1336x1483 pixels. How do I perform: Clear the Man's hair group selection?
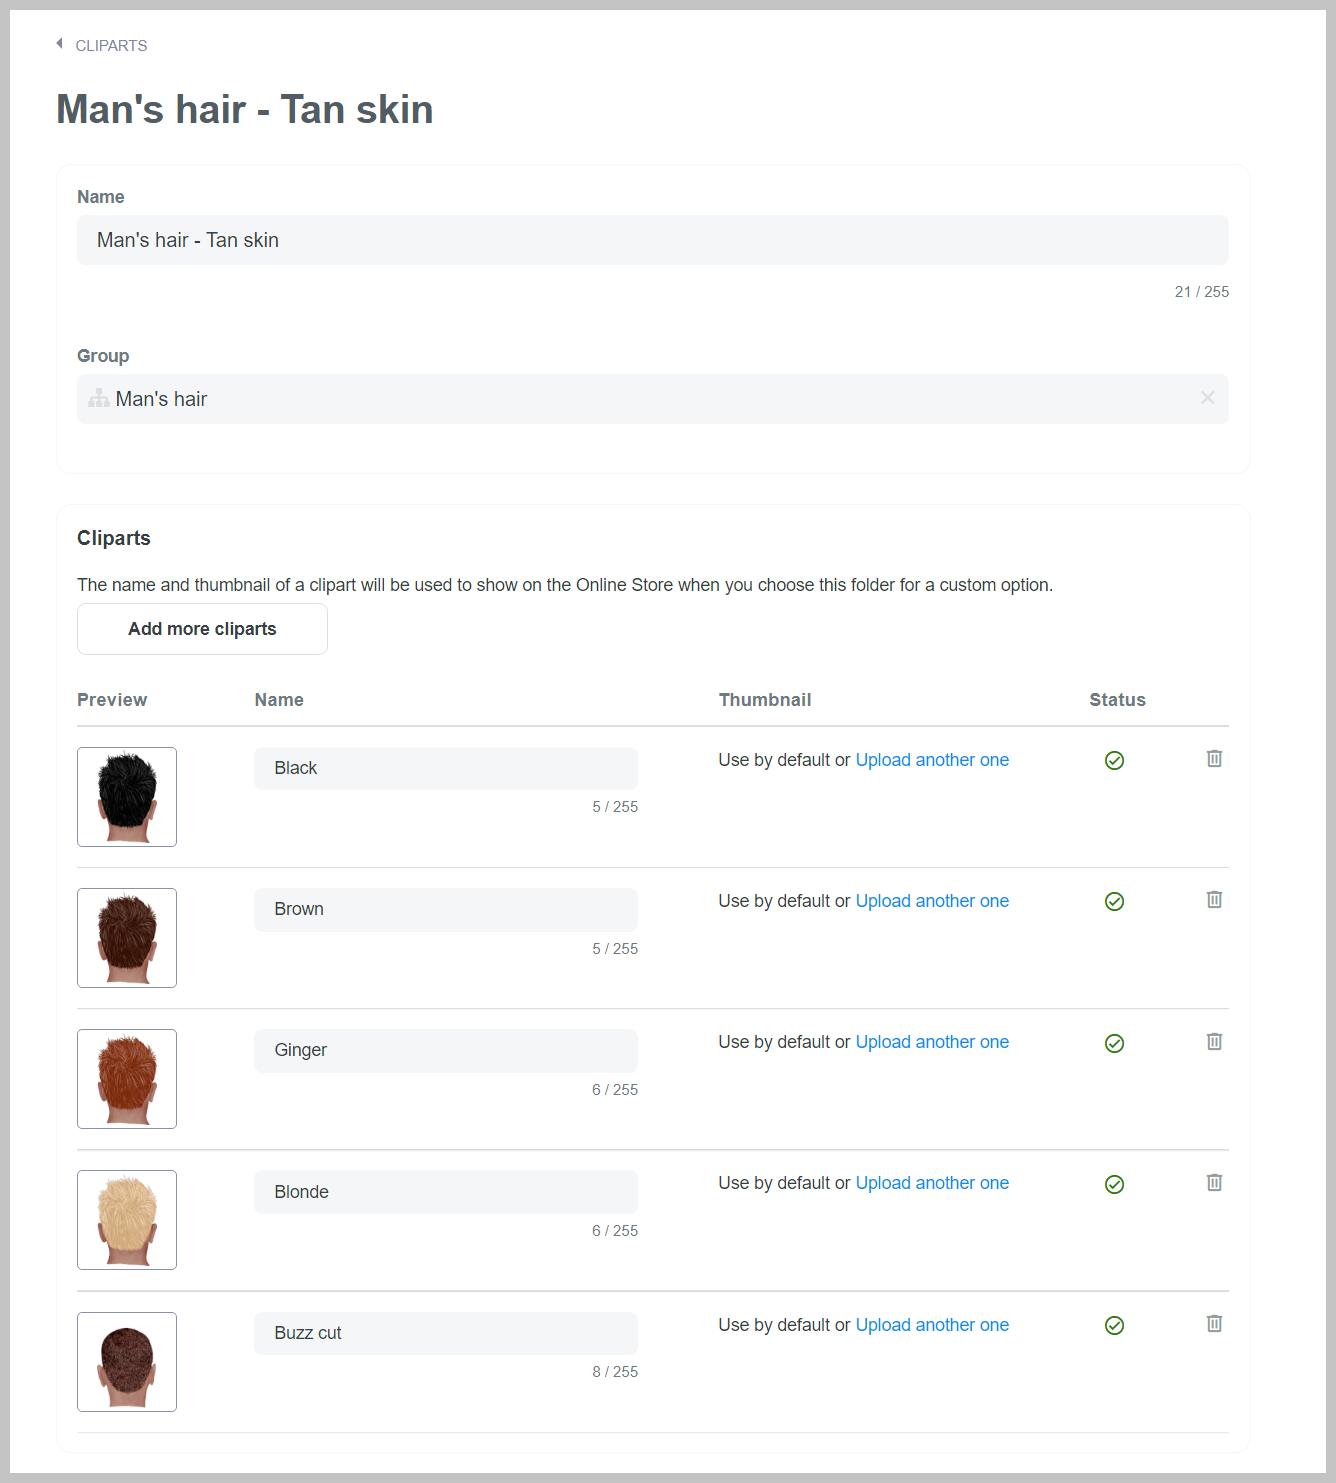pyautogui.click(x=1207, y=398)
